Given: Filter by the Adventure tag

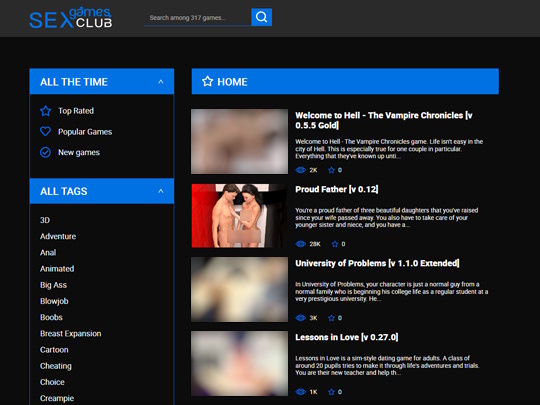Looking at the screenshot, I should tap(58, 236).
